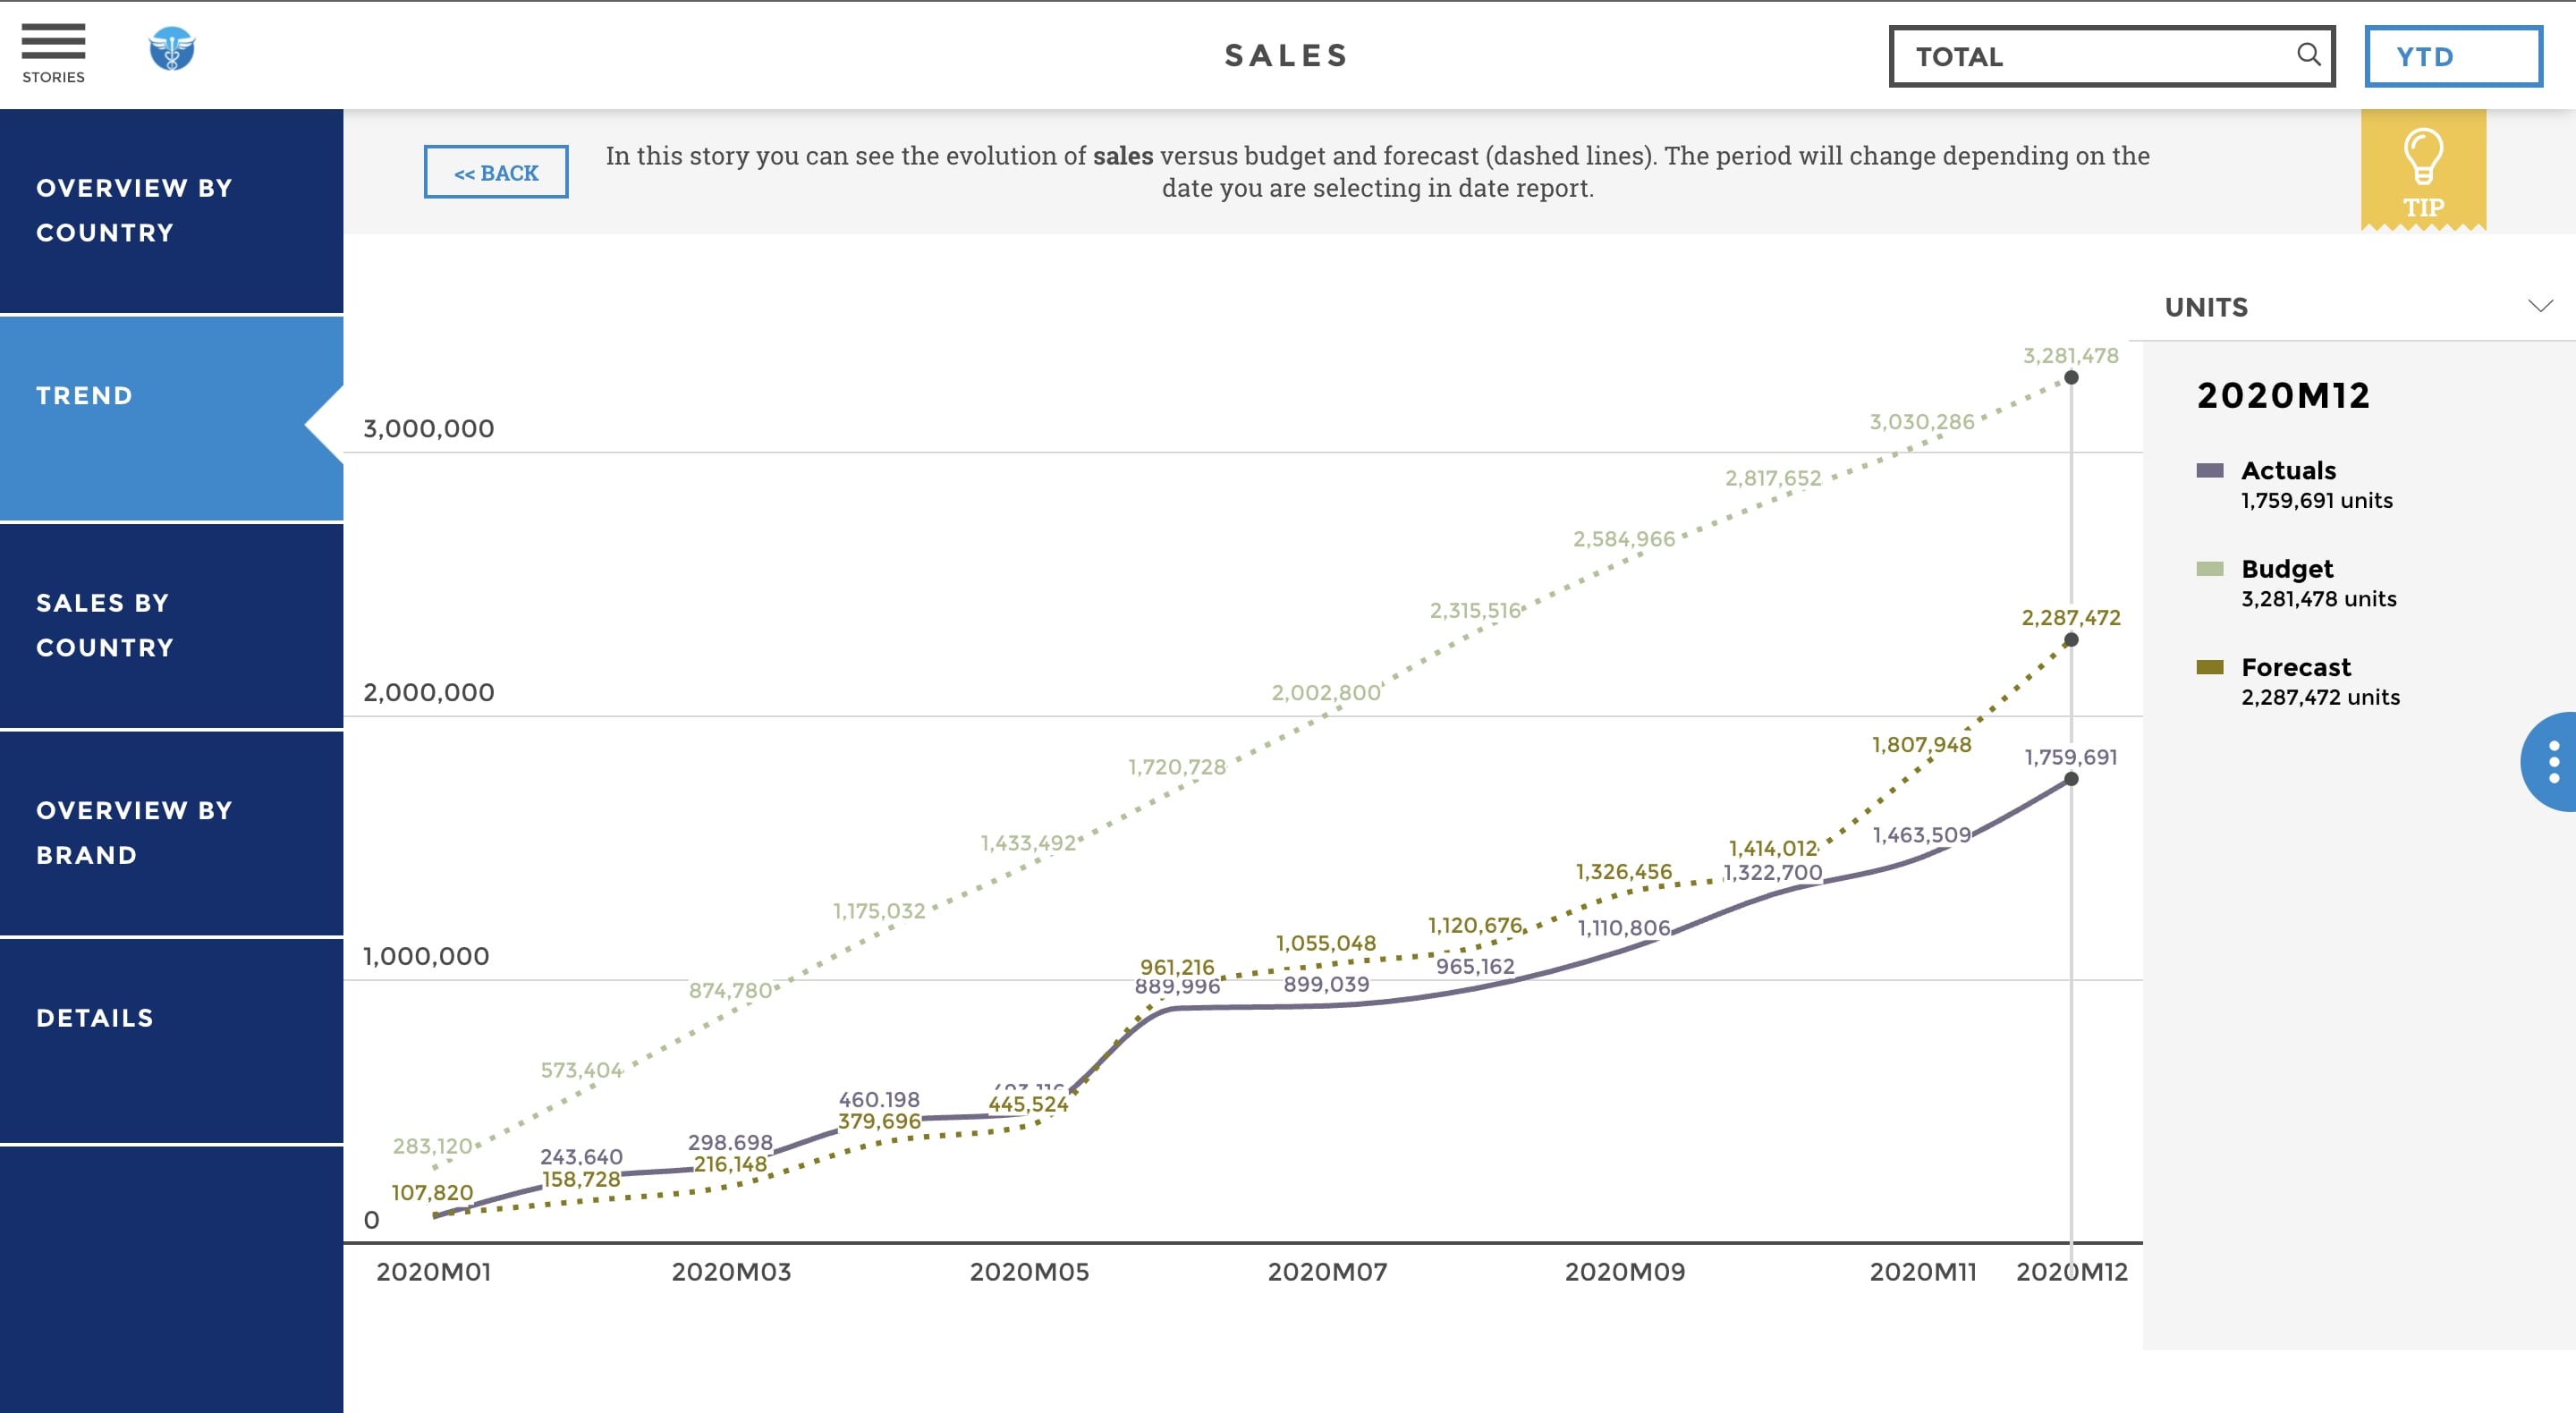Click the Actuals legend color swatch
This screenshot has height=1413, width=2576.
coord(2209,471)
